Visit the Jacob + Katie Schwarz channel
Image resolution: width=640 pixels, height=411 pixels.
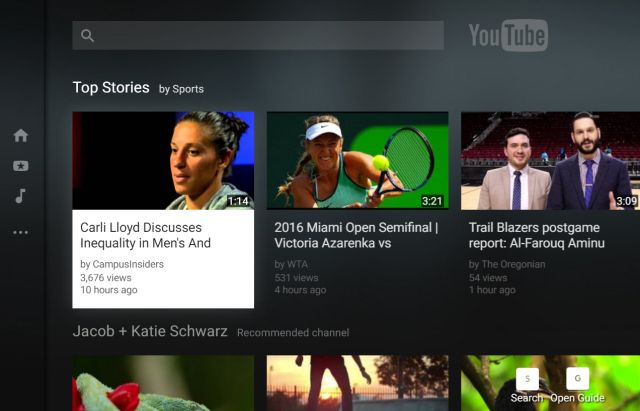tap(150, 331)
